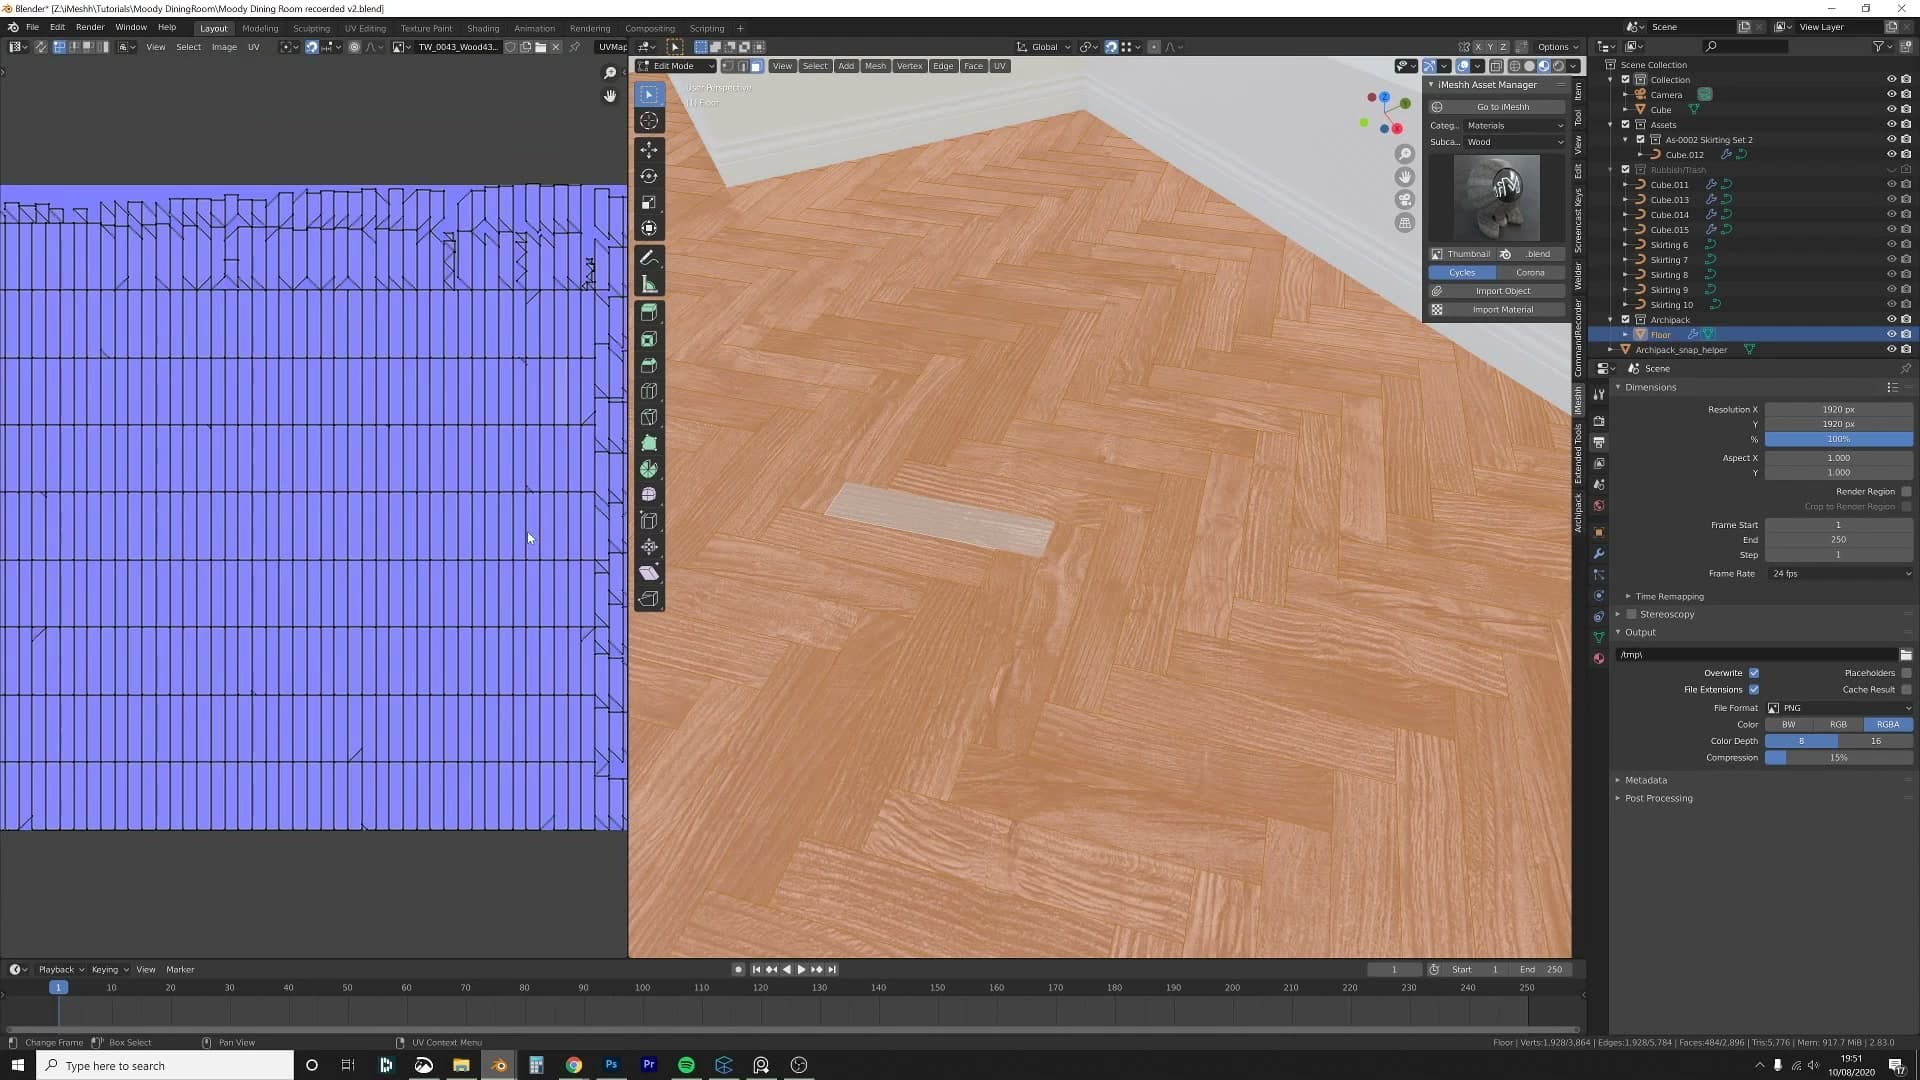Select the Poly Build tool
The height and width of the screenshot is (1080, 1920).
(649, 443)
